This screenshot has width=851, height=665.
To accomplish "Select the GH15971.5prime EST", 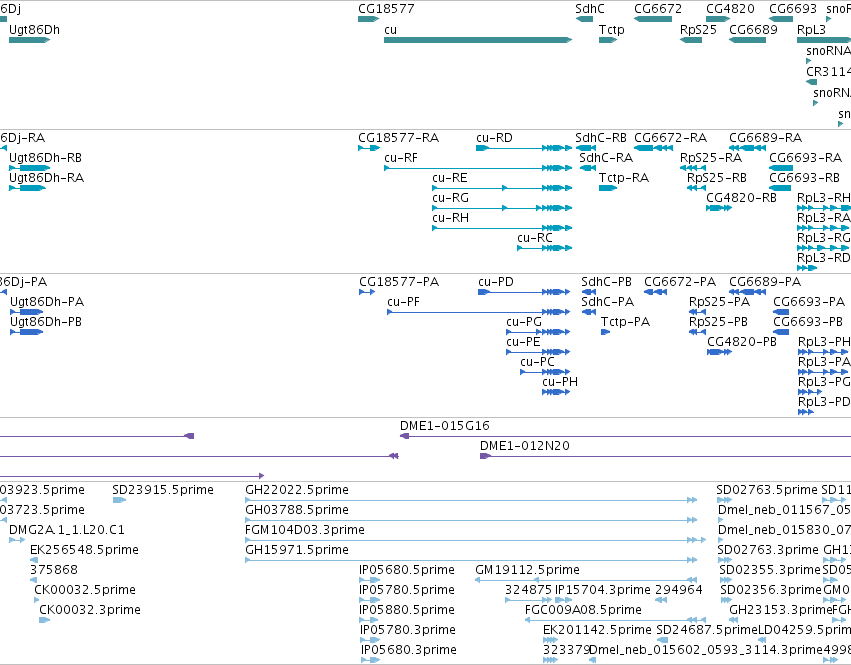I will click(x=471, y=560).
